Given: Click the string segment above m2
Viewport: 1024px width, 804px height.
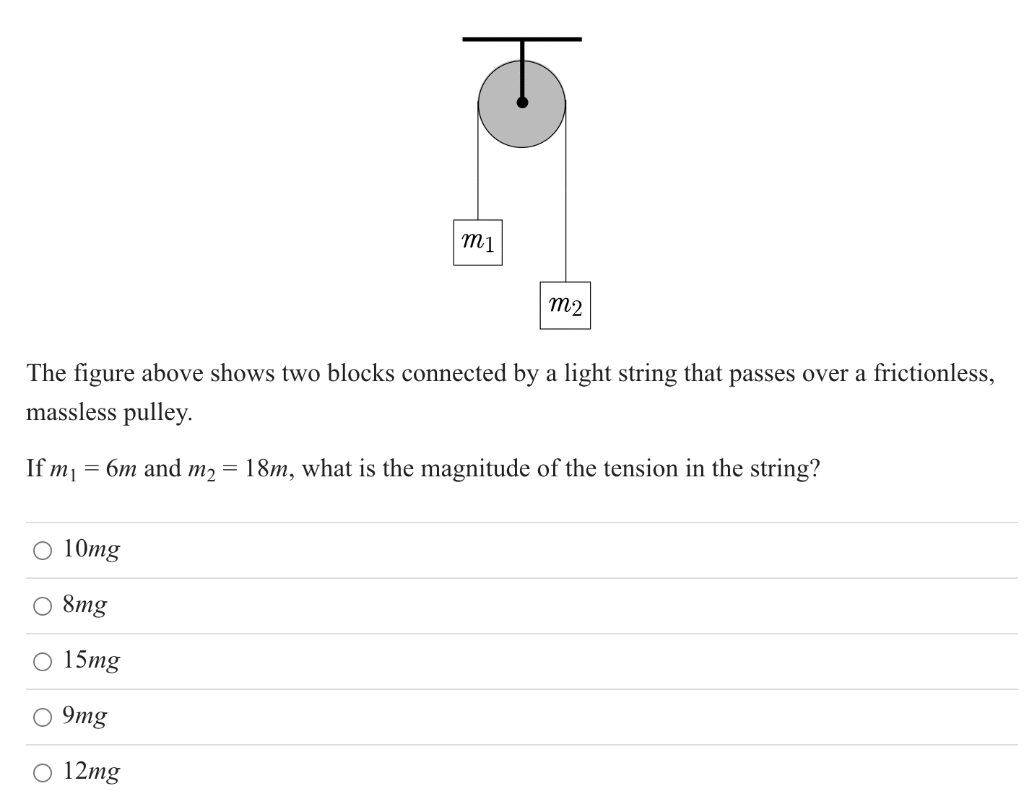Looking at the screenshot, I should [x=566, y=194].
